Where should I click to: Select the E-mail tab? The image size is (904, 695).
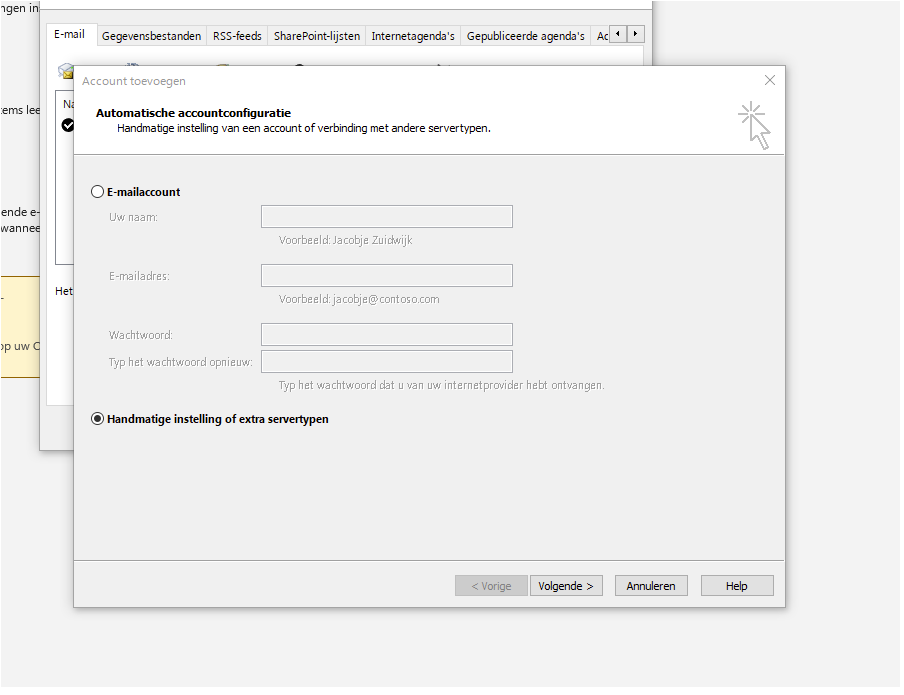[x=70, y=35]
